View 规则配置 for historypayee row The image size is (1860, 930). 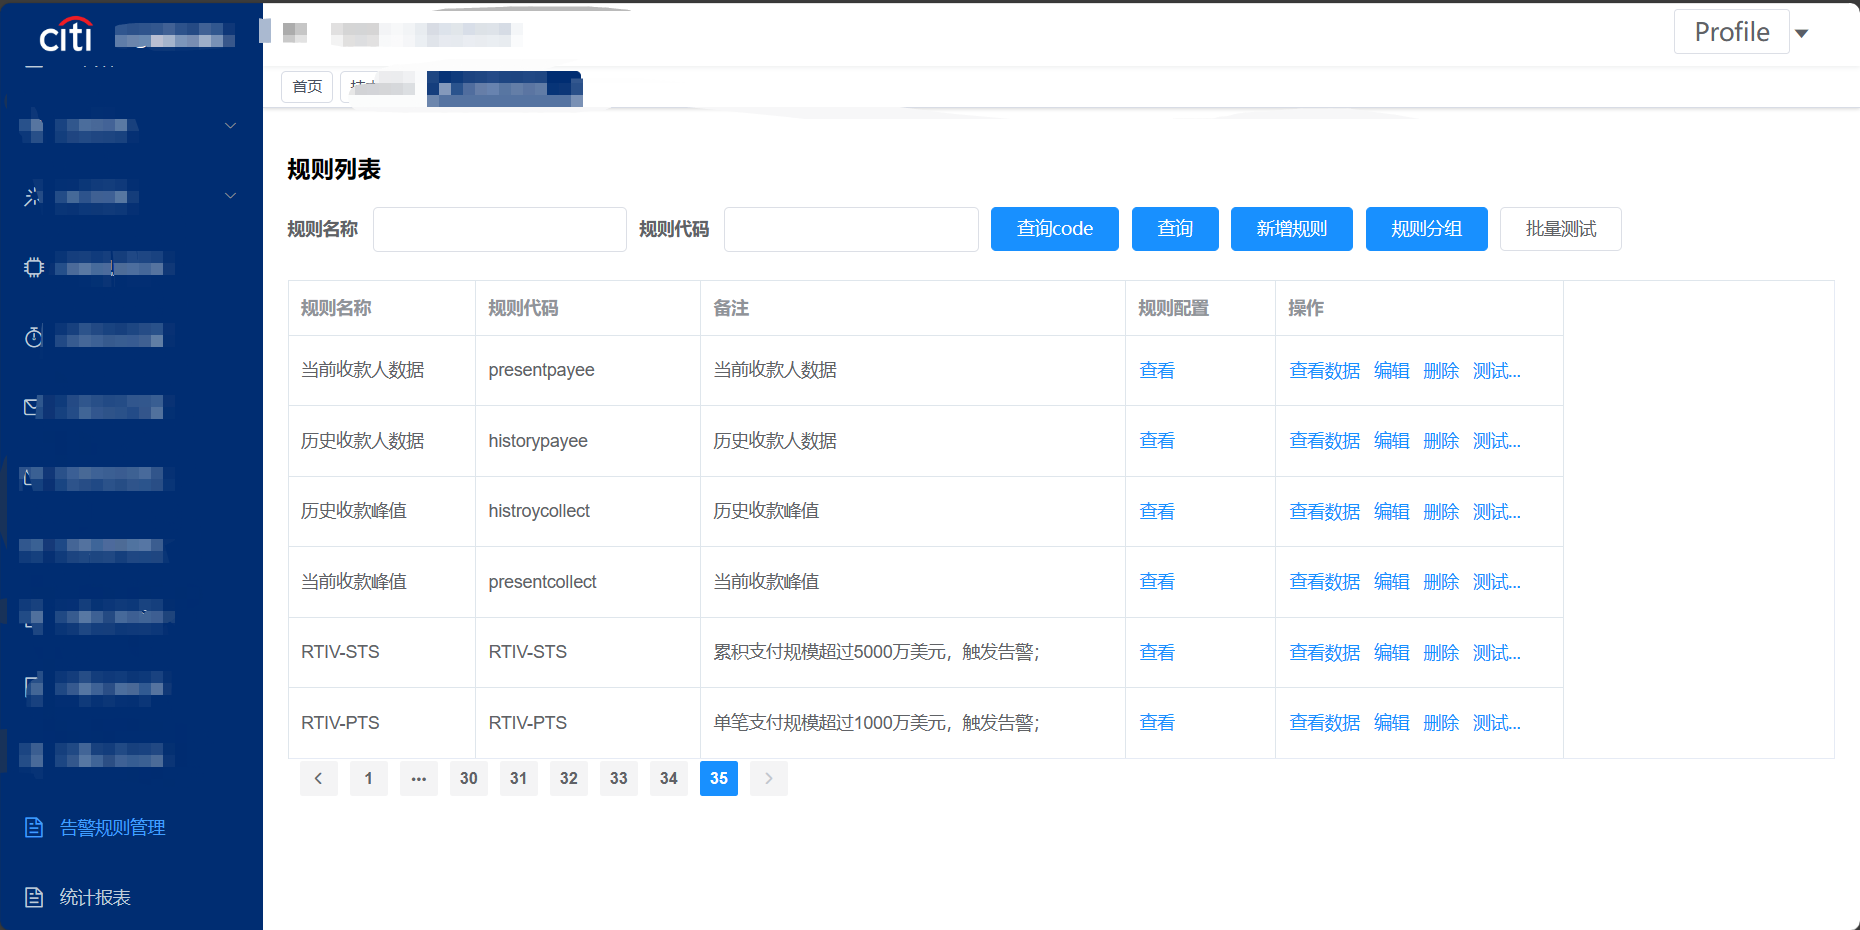(x=1157, y=441)
